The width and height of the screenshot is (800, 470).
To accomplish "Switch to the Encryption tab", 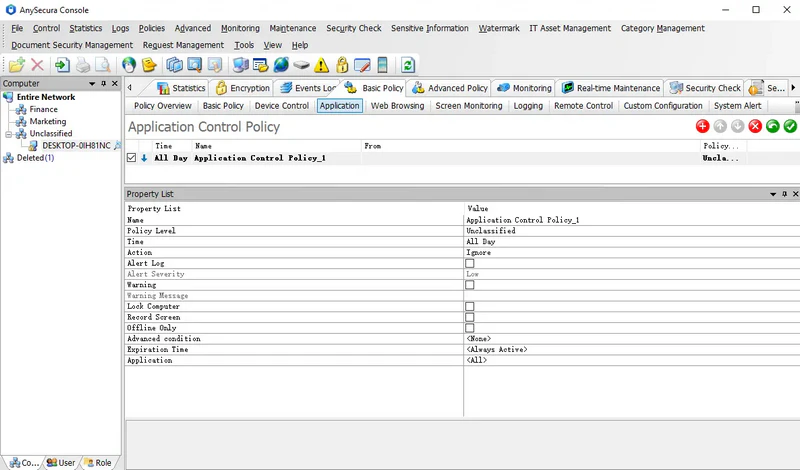I will (242, 88).
